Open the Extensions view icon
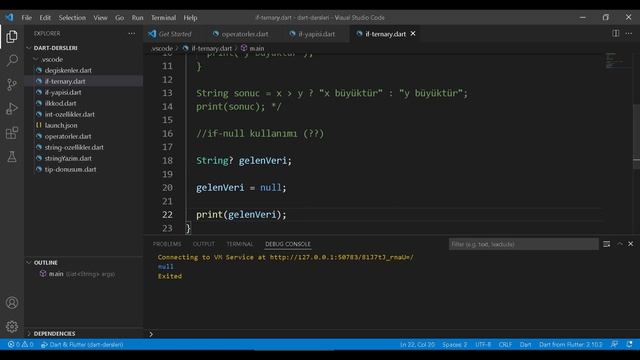Screen dimensions: 640x360 point(12,133)
